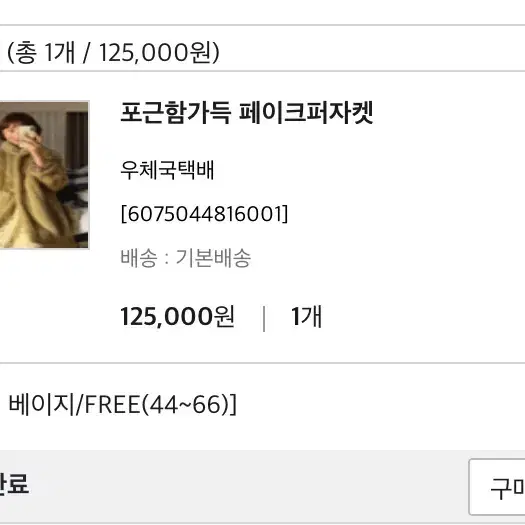Click the opening parenthesis of order summary

point(11,53)
